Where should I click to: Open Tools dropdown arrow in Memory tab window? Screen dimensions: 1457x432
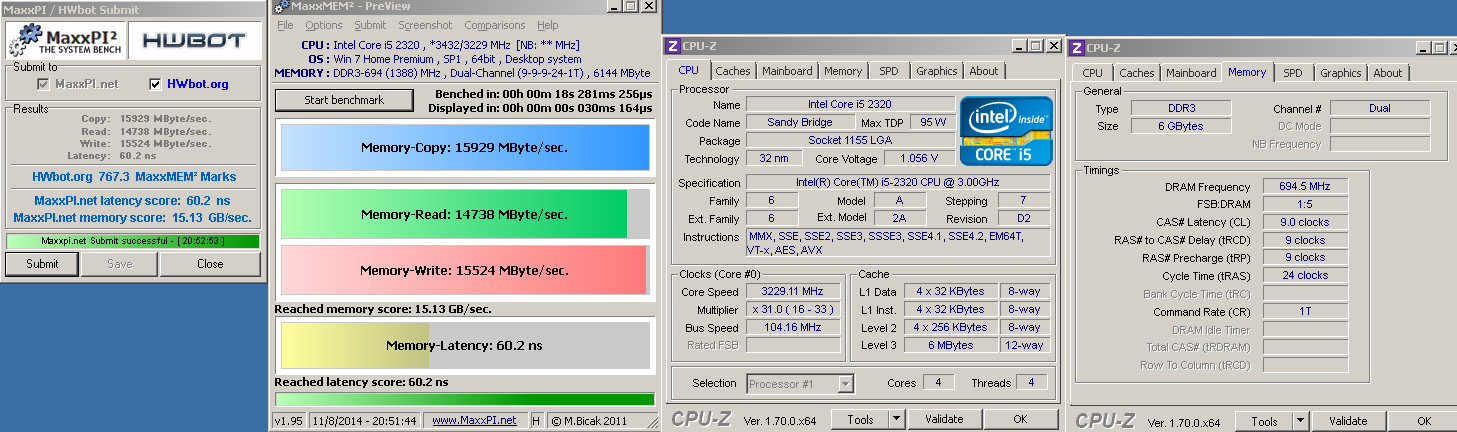(1301, 421)
